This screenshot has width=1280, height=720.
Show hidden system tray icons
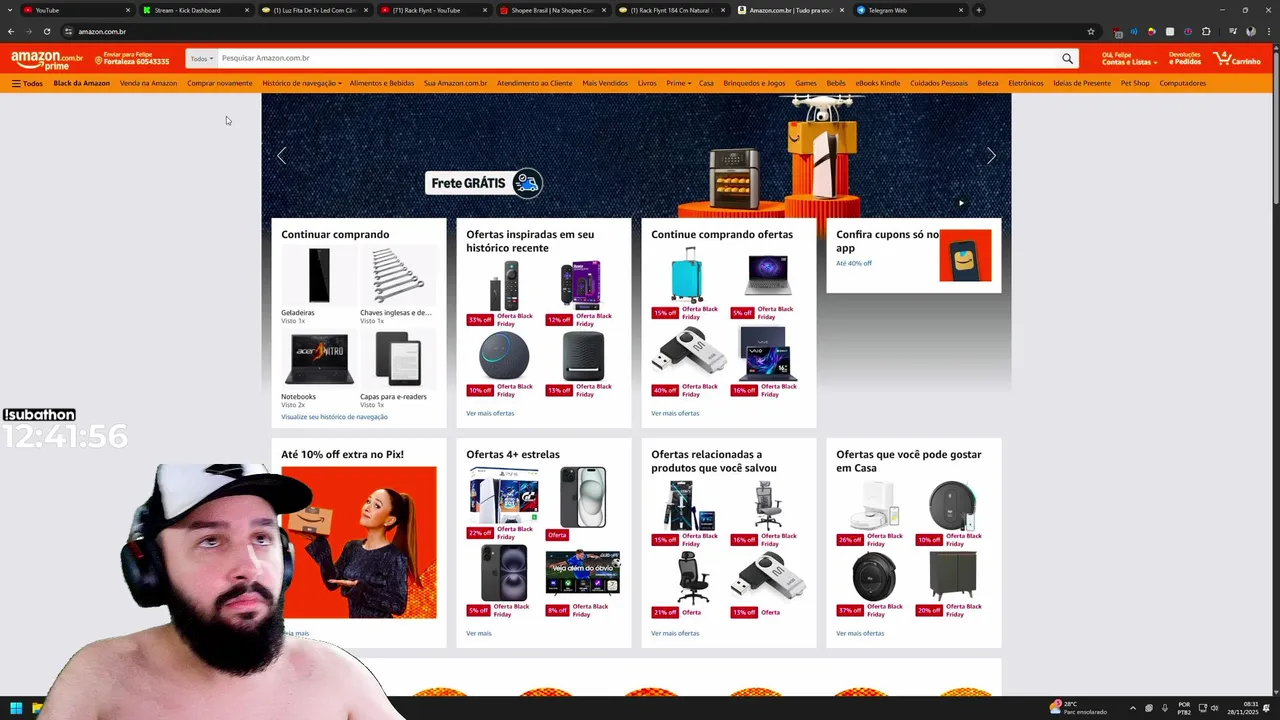pos(1135,708)
